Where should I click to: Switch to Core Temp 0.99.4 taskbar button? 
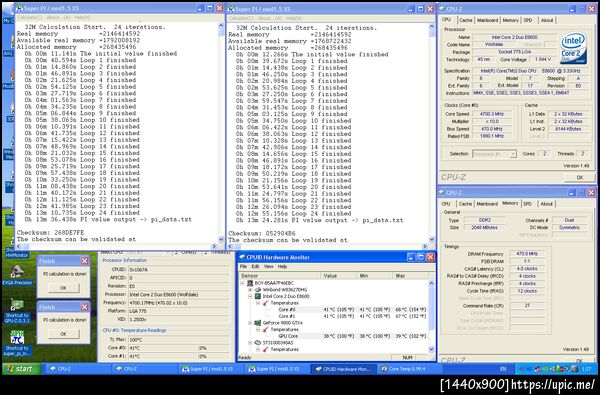pos(409,369)
